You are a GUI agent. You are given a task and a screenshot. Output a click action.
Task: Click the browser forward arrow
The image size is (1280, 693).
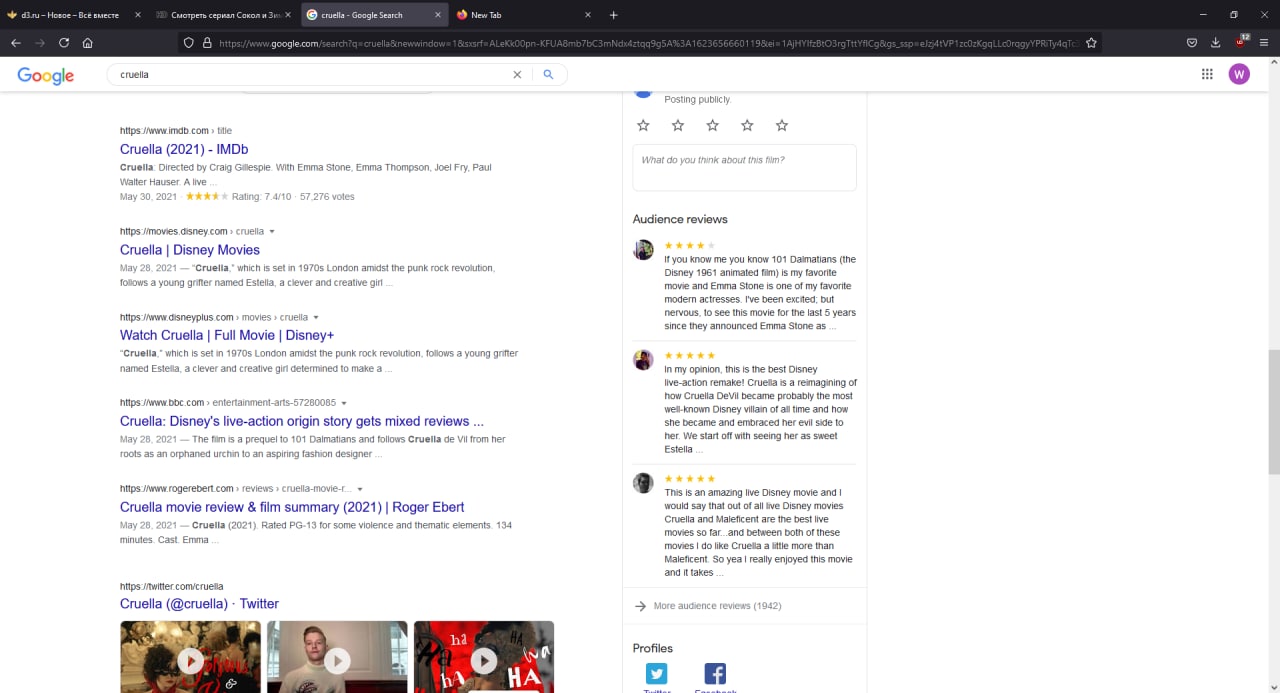coord(40,43)
